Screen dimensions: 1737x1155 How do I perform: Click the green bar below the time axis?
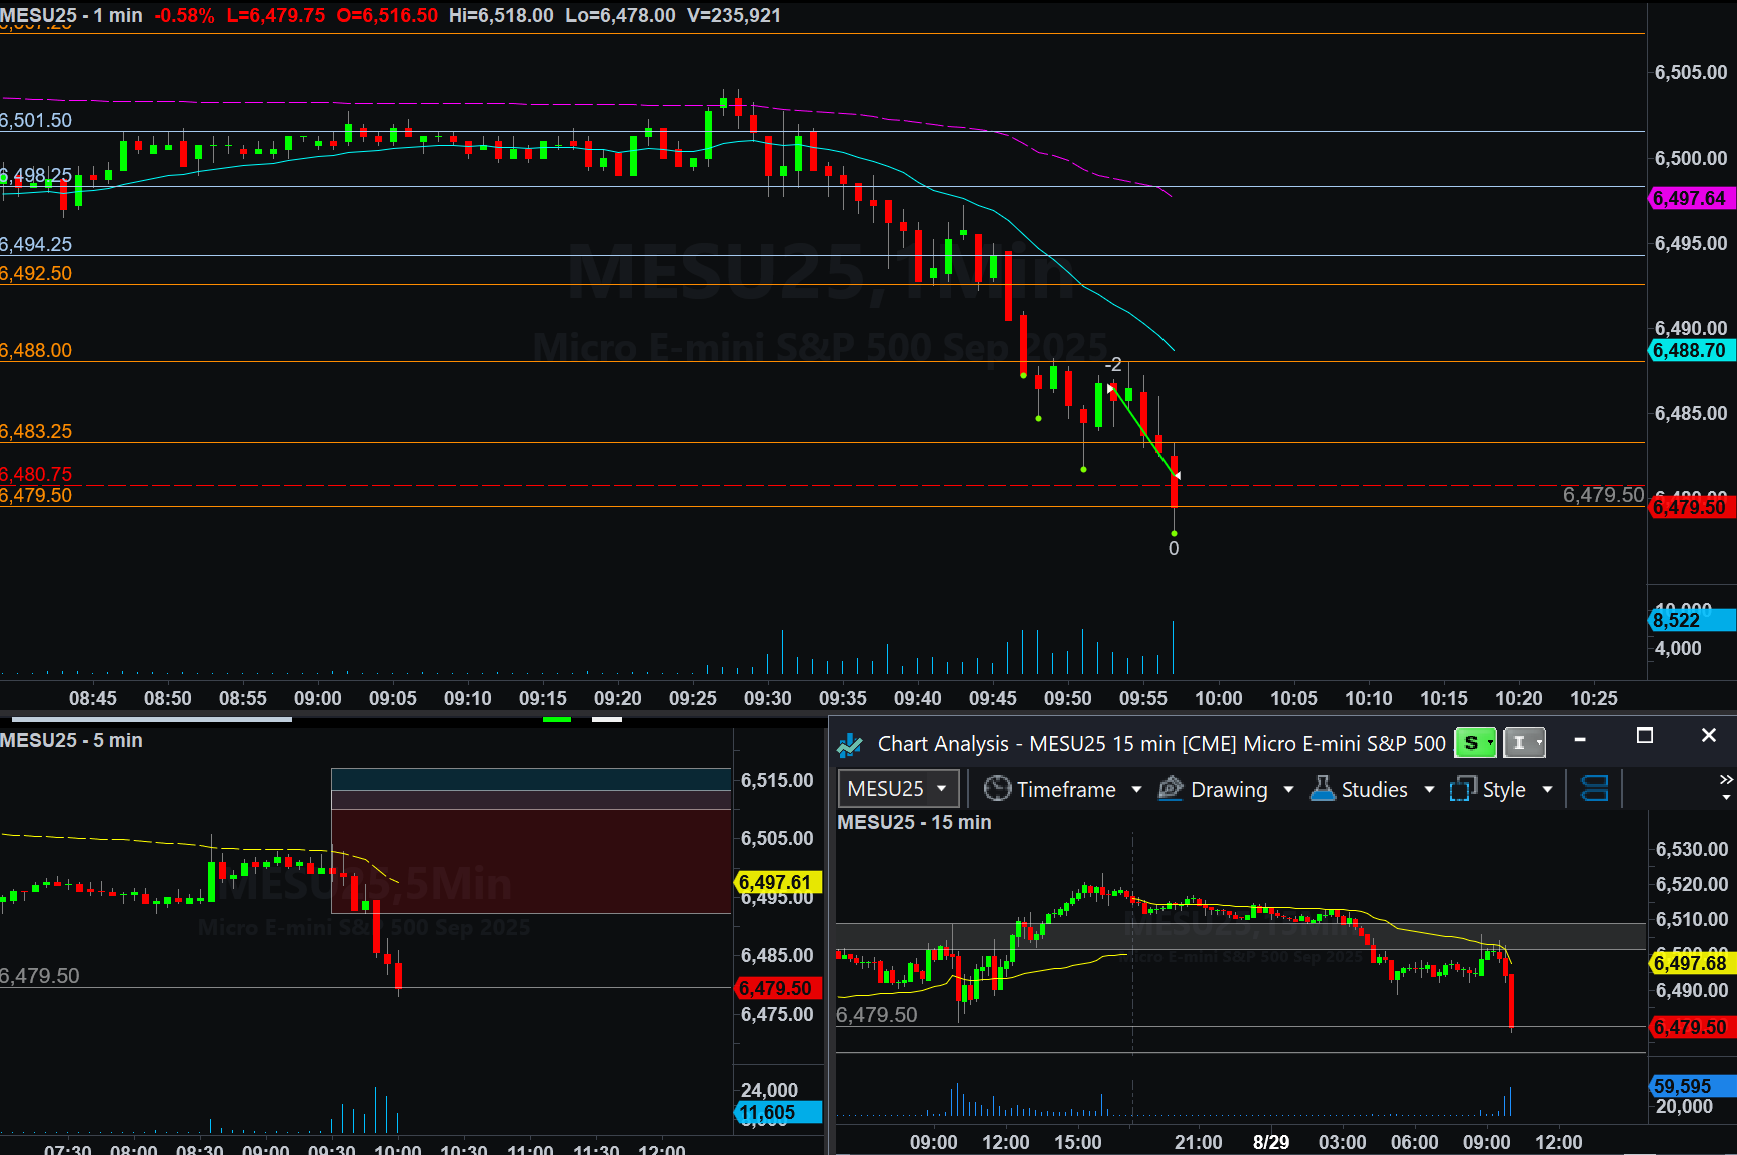point(557,718)
